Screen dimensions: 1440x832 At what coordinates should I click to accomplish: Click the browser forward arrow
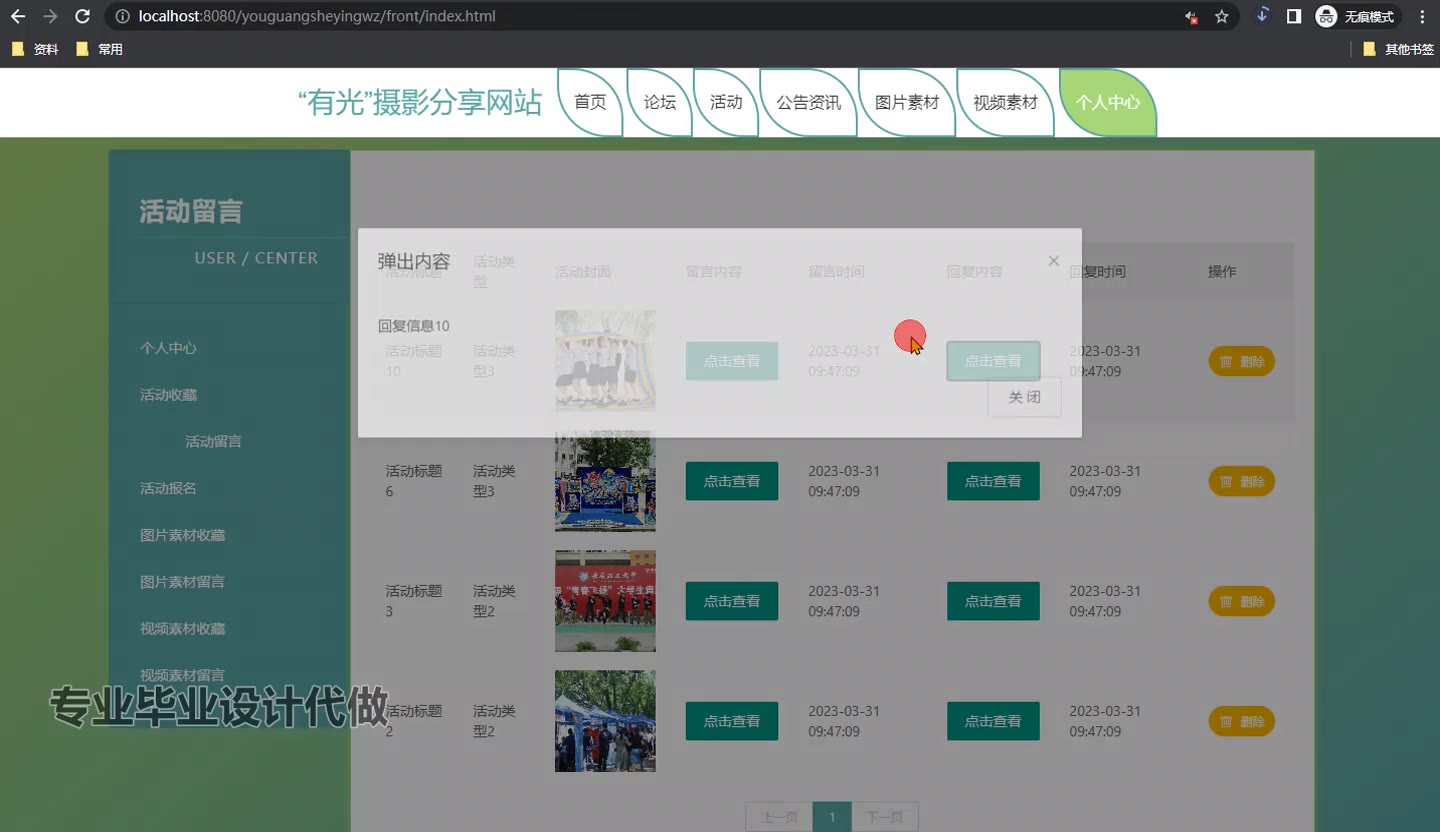tap(50, 16)
